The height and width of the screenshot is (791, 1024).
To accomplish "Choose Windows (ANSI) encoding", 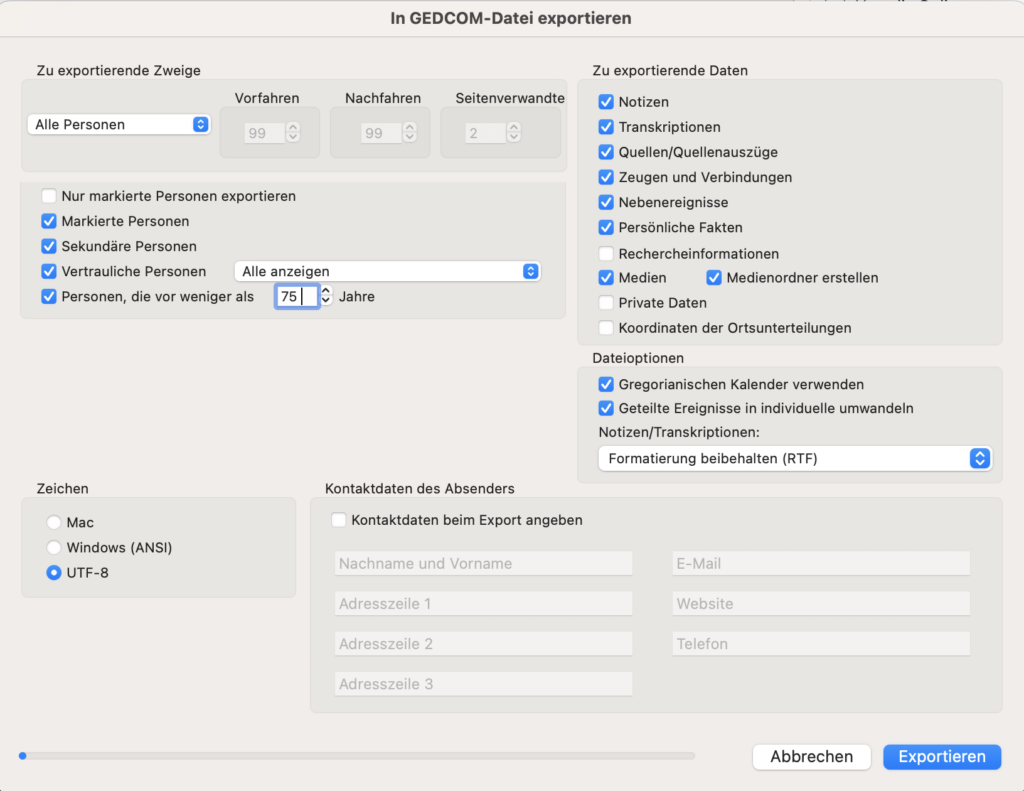I will pos(53,547).
